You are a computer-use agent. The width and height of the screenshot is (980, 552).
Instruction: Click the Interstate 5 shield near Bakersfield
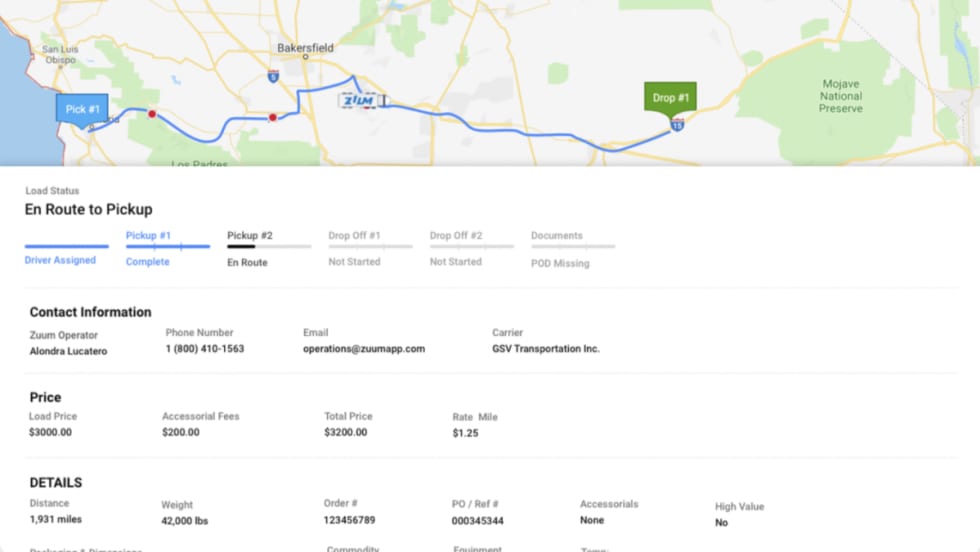pos(272,75)
